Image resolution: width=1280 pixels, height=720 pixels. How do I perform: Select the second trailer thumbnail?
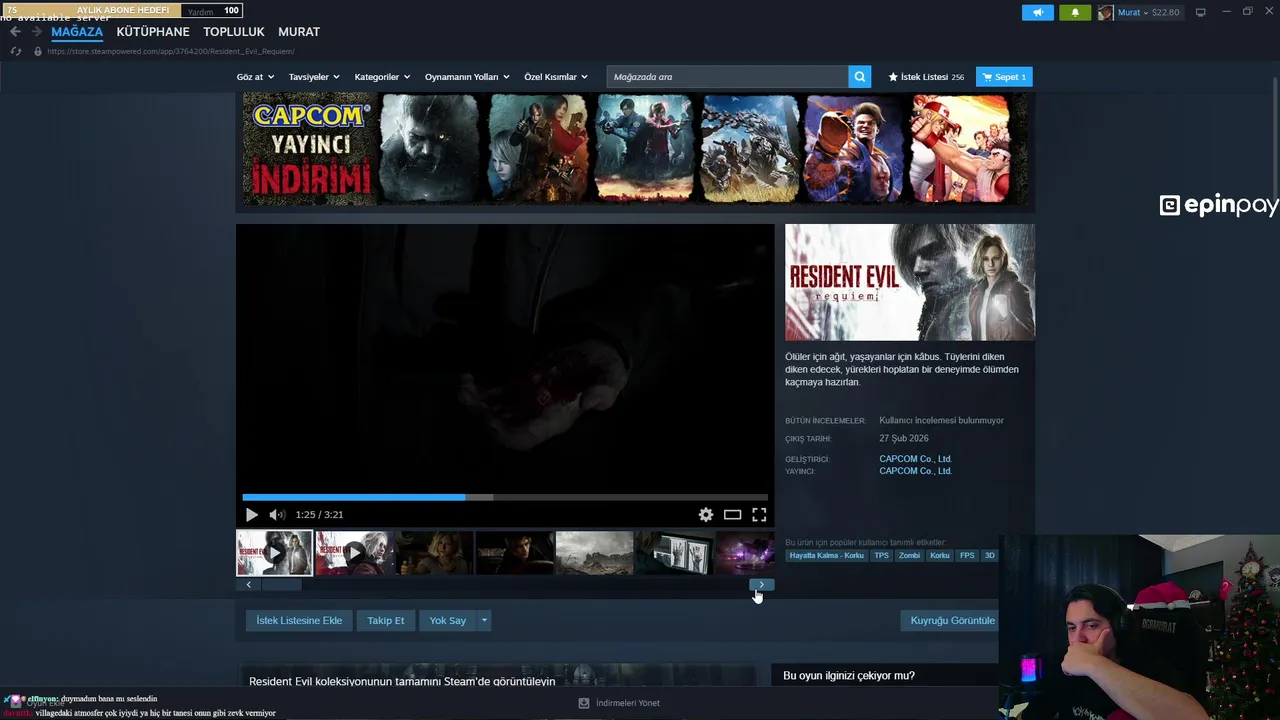coord(354,553)
